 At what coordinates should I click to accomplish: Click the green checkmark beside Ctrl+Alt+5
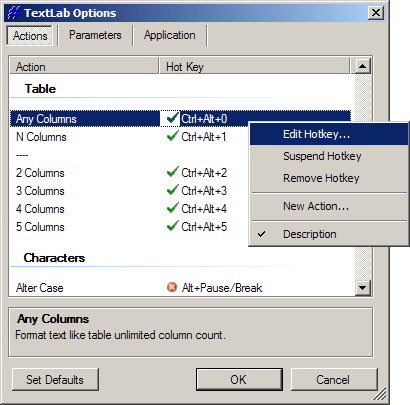tap(172, 226)
